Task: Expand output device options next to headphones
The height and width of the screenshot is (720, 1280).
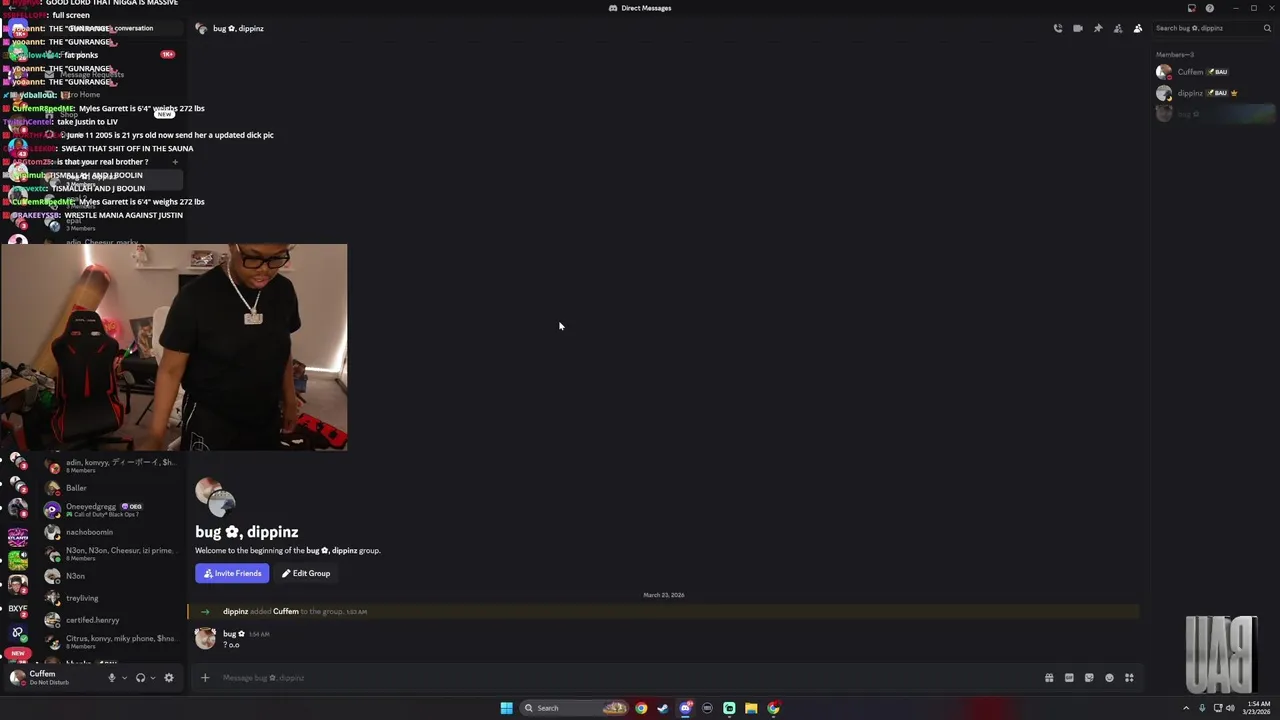Action: coord(152,678)
